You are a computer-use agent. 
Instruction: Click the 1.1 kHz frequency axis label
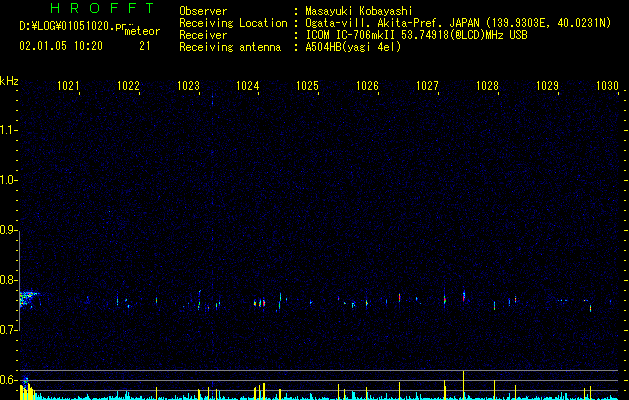(x=9, y=130)
